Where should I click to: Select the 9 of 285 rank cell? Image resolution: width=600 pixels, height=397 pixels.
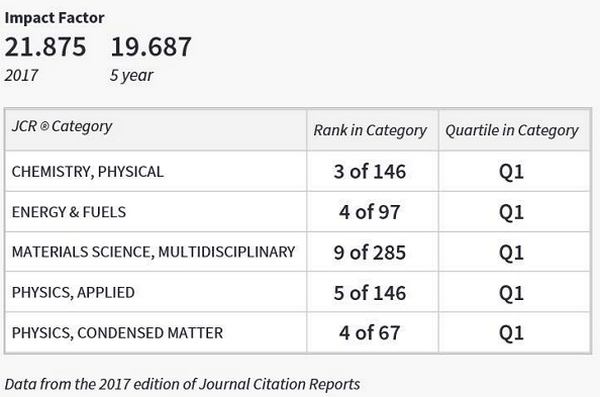point(370,252)
